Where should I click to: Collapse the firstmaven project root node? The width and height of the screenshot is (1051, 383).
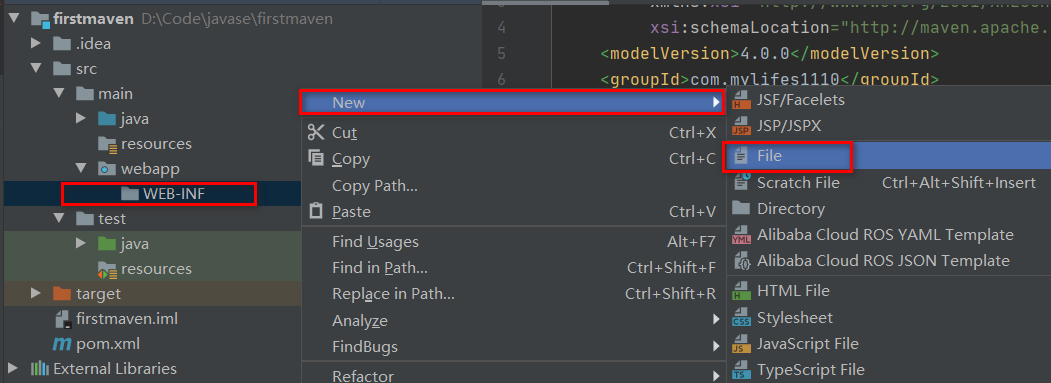(x=13, y=19)
